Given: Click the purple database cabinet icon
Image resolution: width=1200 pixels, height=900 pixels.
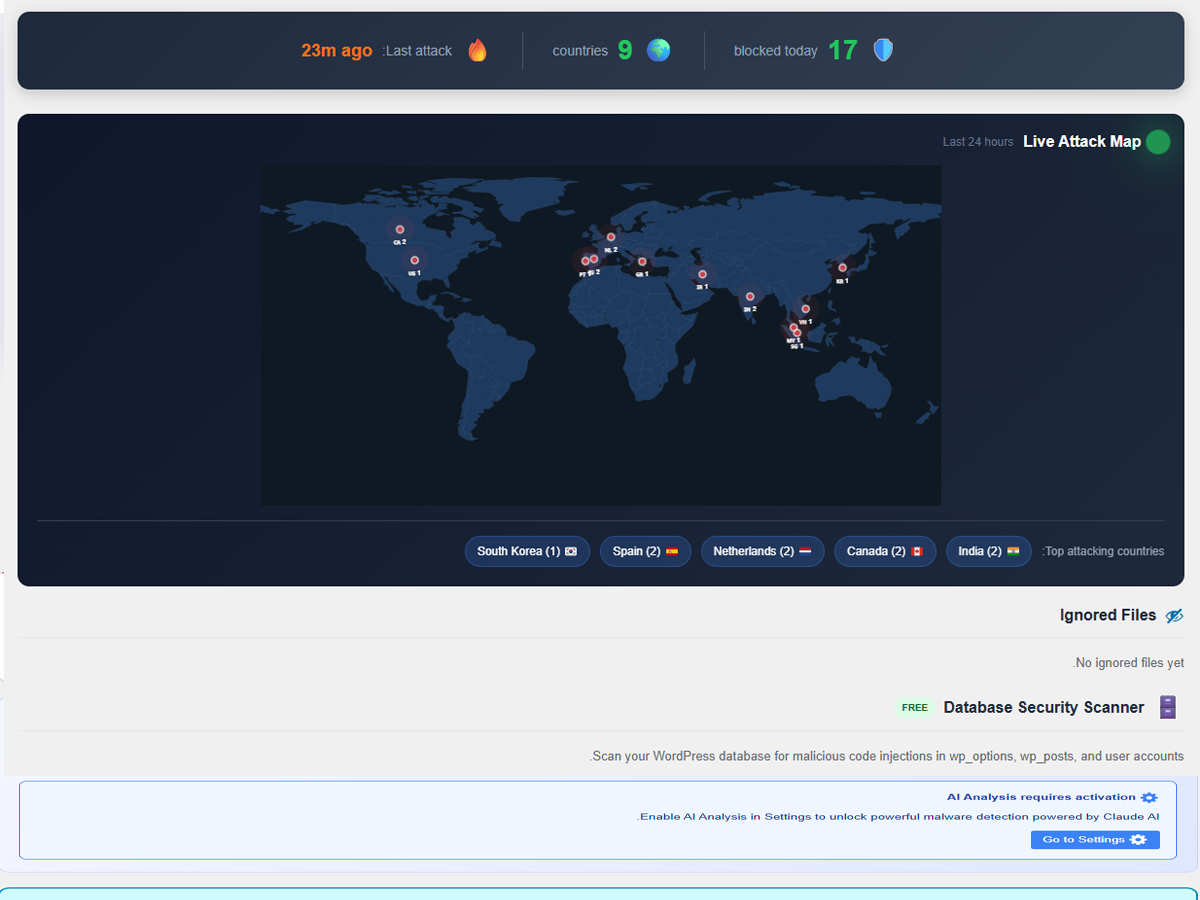Looking at the screenshot, I should click(x=1167, y=707).
